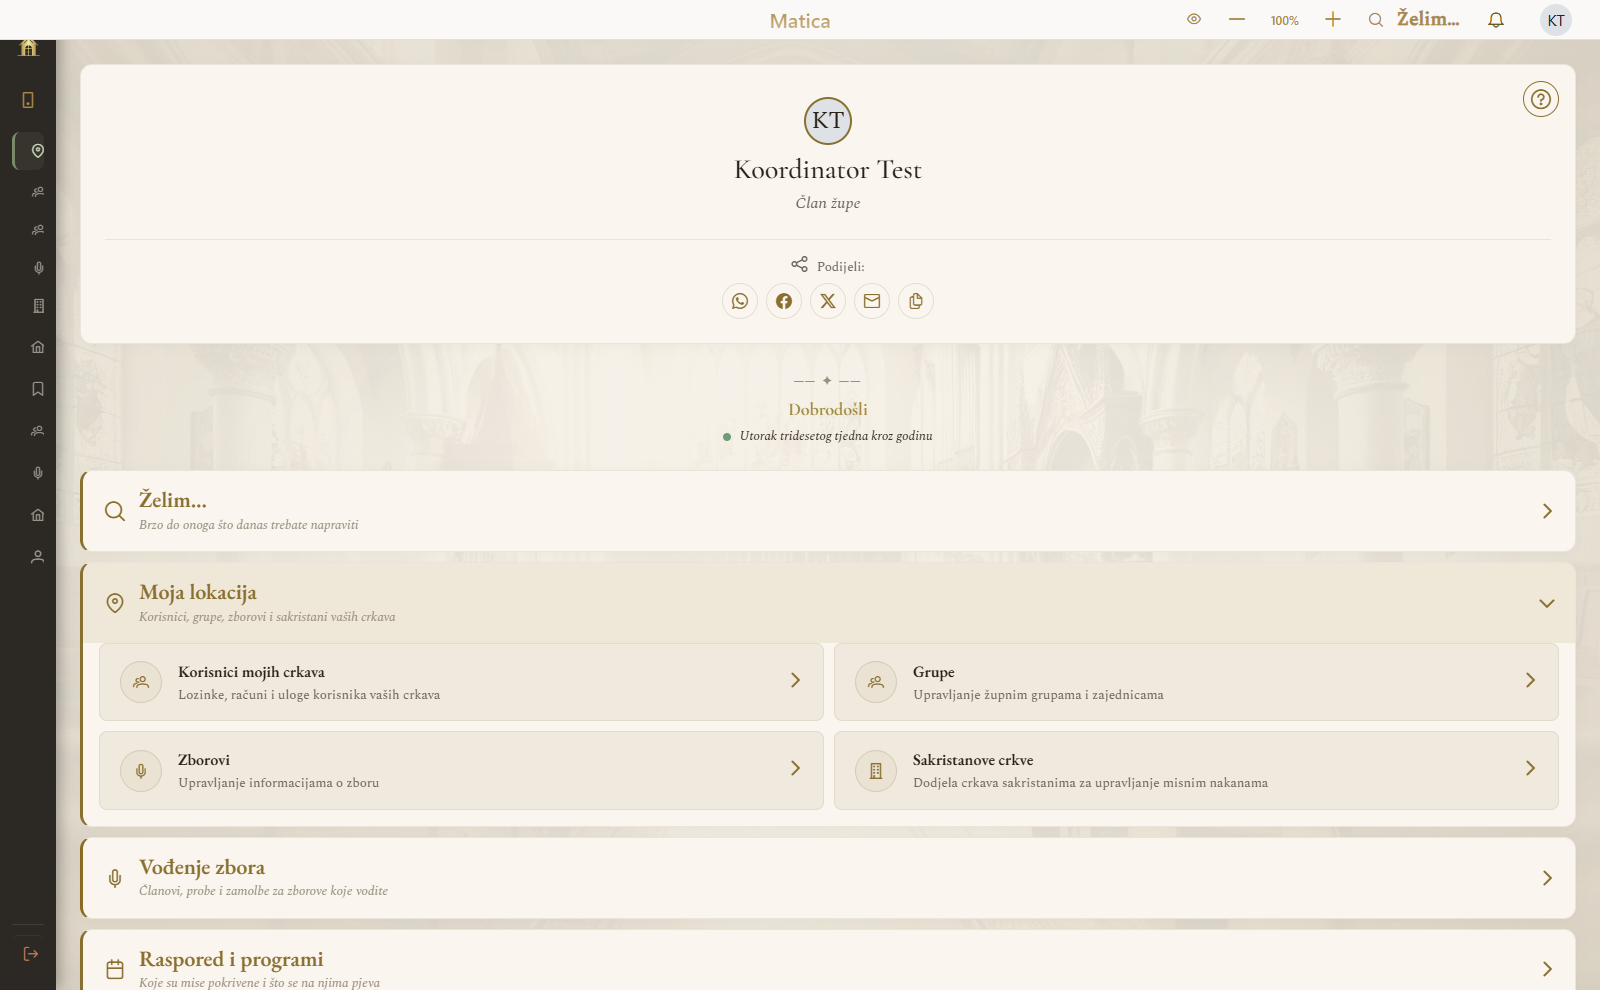The width and height of the screenshot is (1600, 990).
Task: Open Korisnici mojih crkava card
Action: (461, 682)
